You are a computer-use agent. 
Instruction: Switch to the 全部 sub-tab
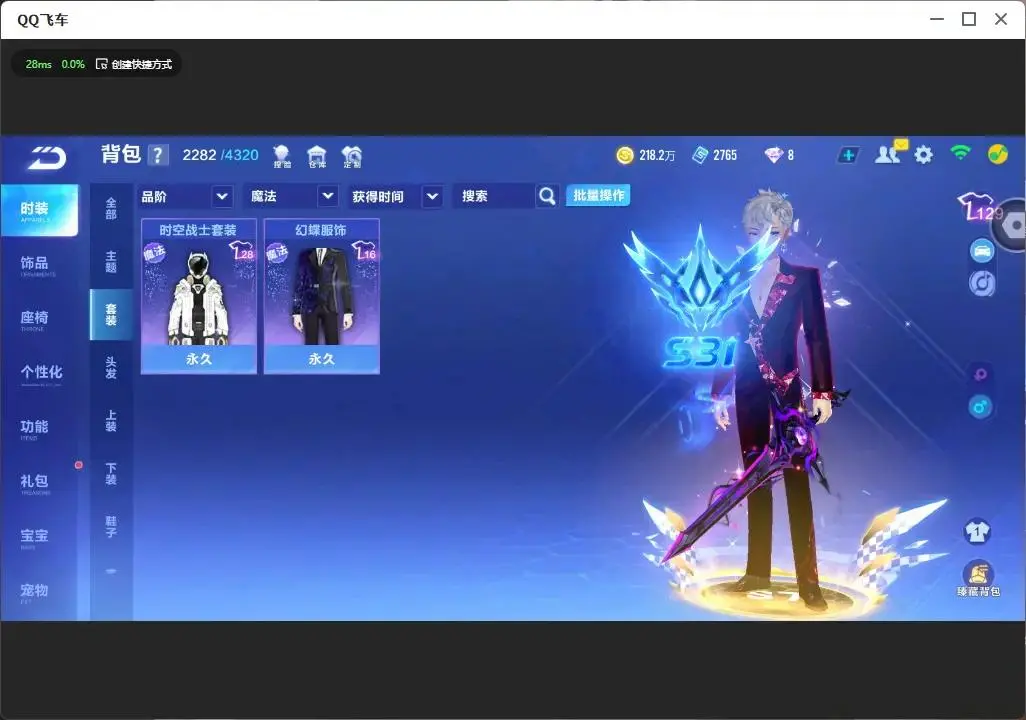(x=111, y=209)
